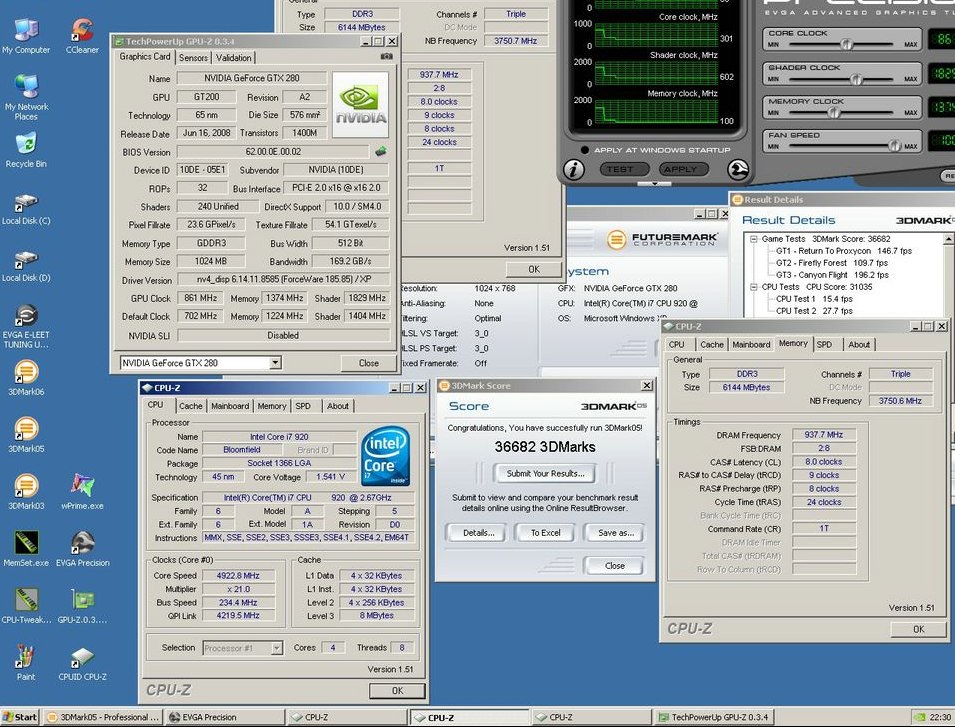
Task: Launch 3DMark03 desktop shortcut
Action: 26,492
